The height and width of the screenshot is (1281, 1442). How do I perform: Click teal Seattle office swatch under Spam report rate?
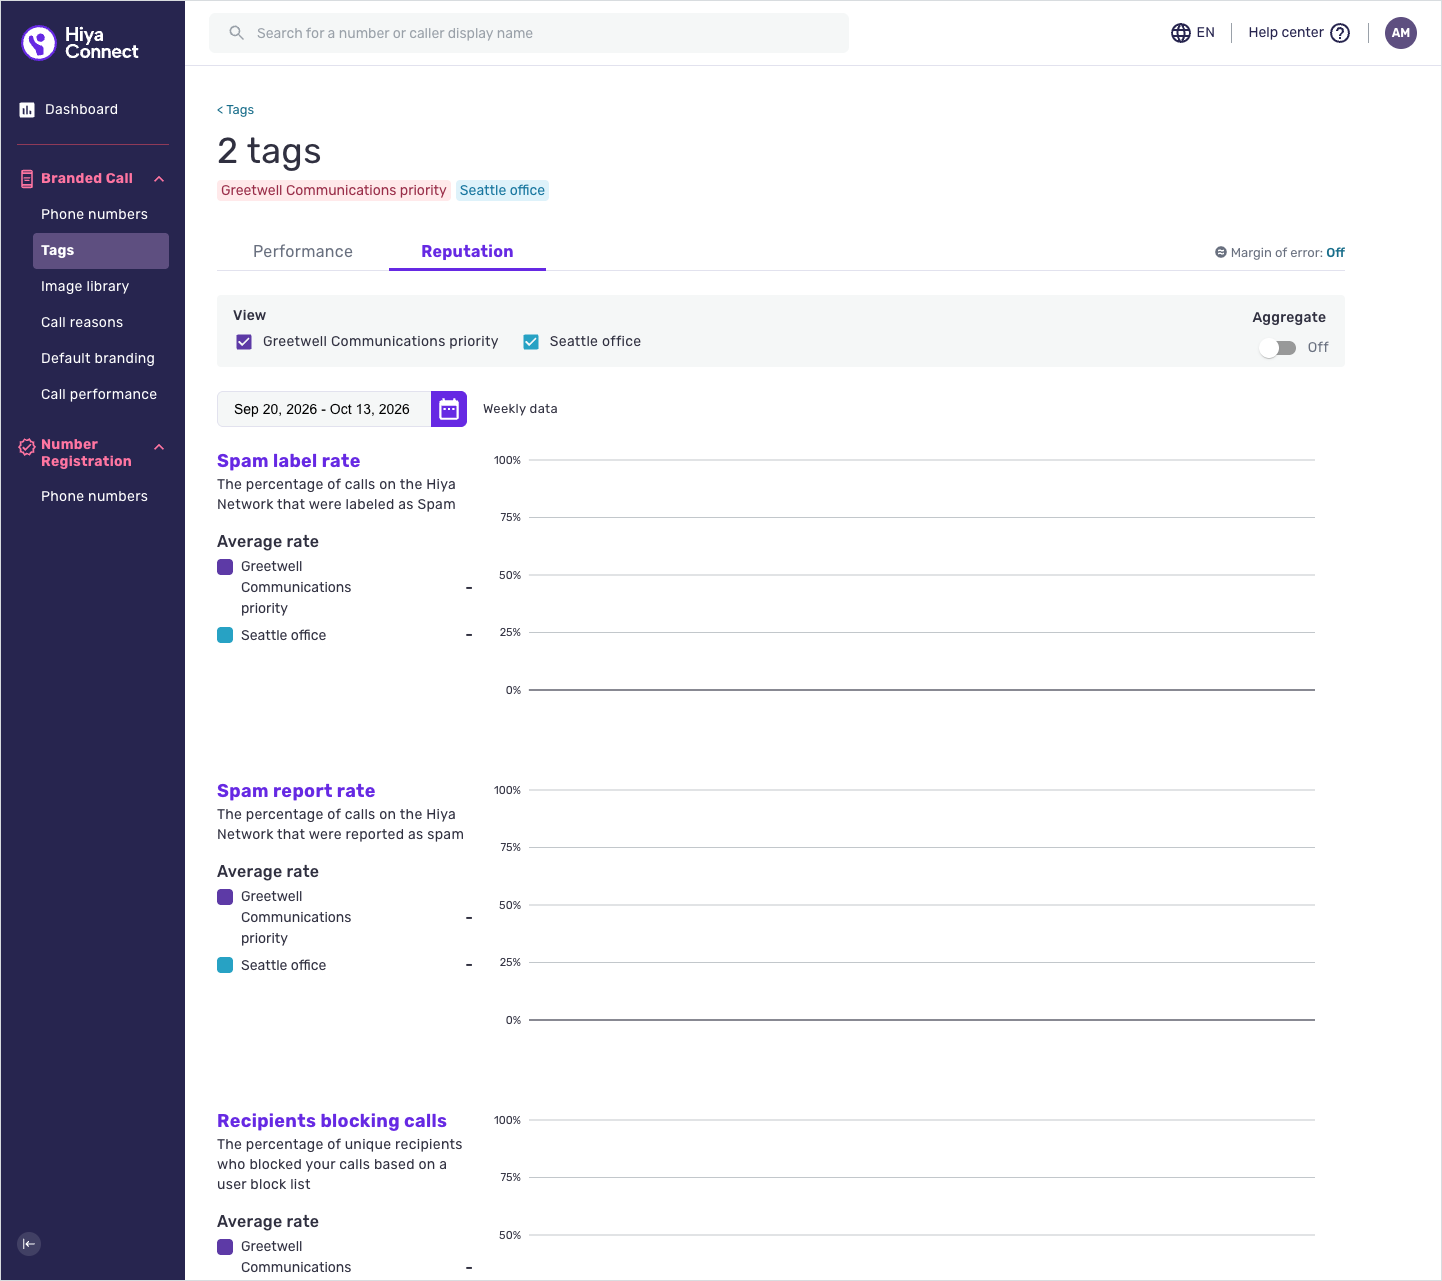225,965
